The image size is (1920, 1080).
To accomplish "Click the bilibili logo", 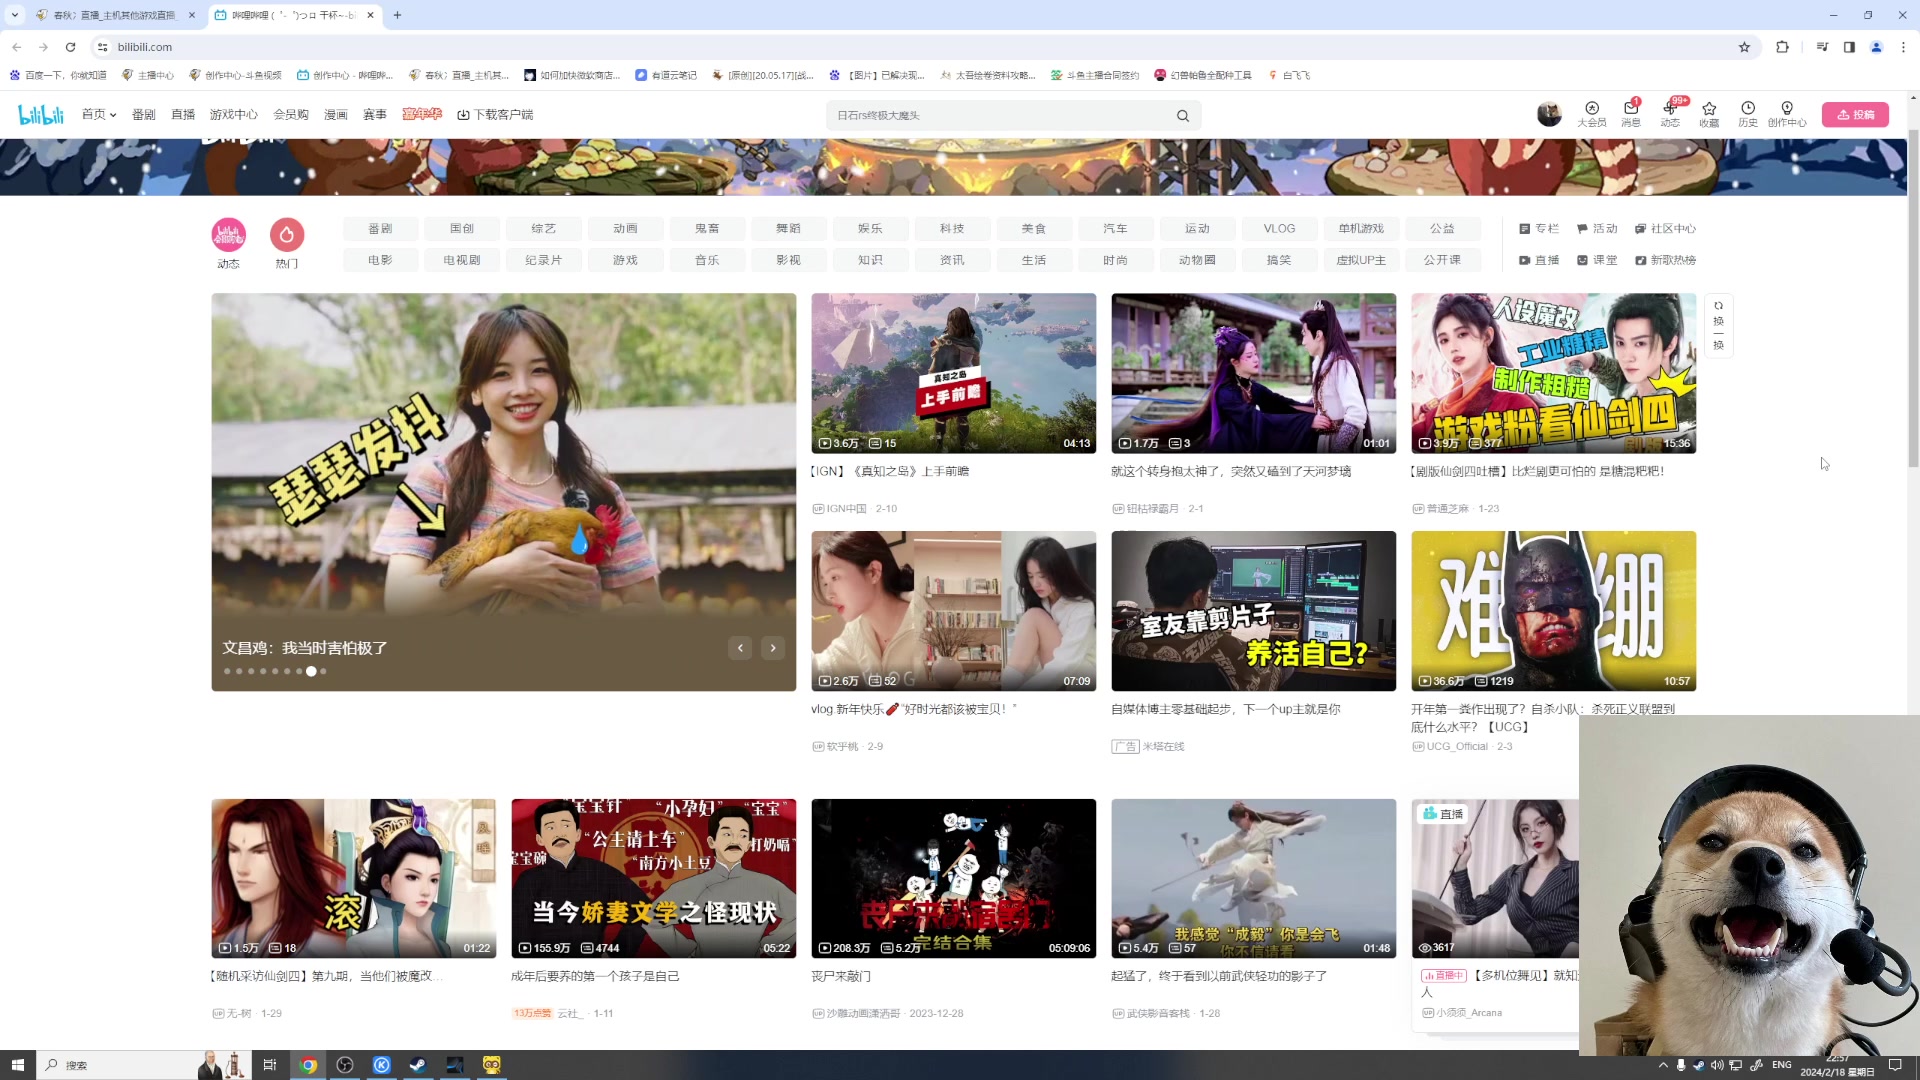I will 41,115.
